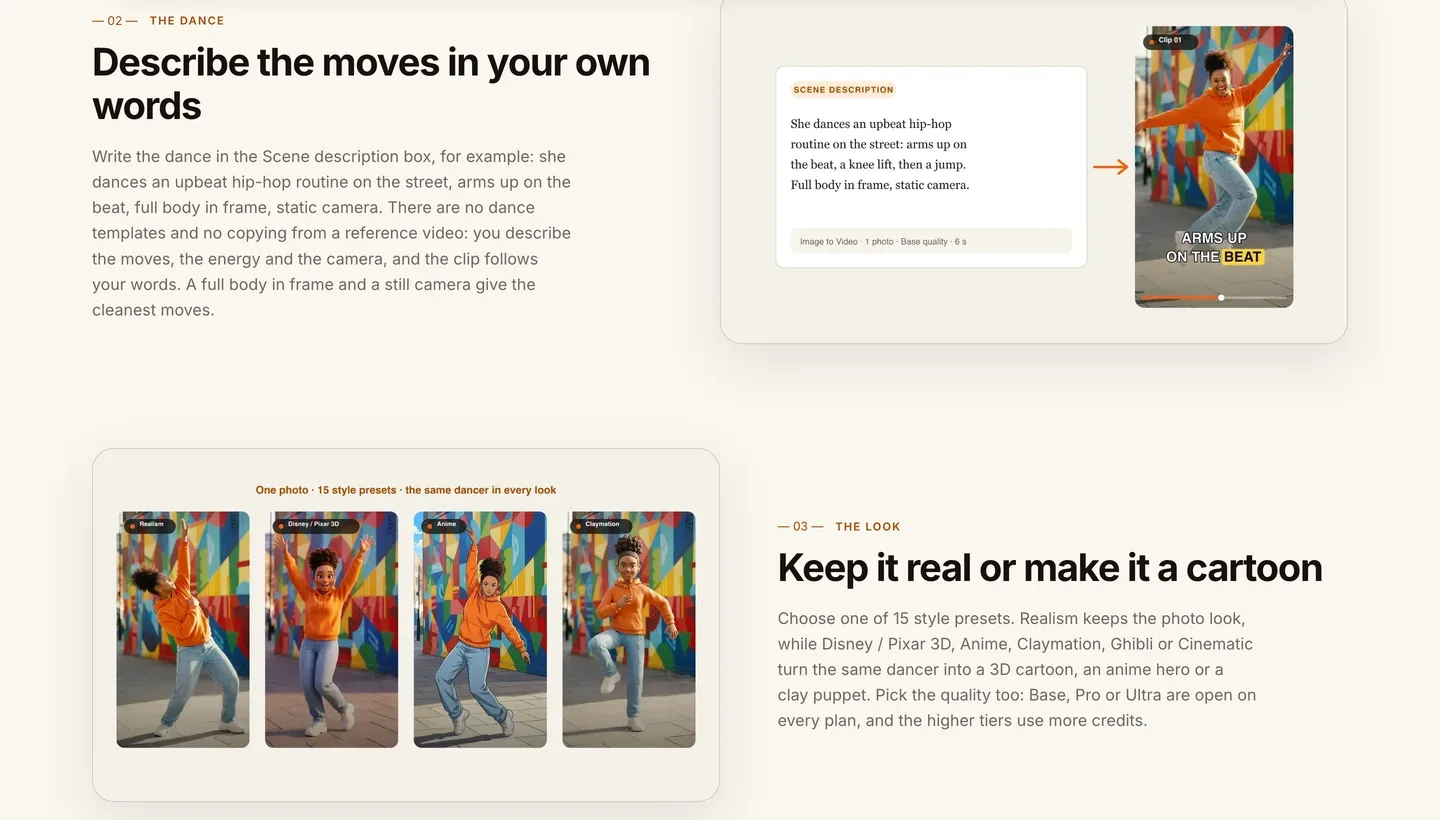Select the Realism style preset thumbnail

coord(183,630)
